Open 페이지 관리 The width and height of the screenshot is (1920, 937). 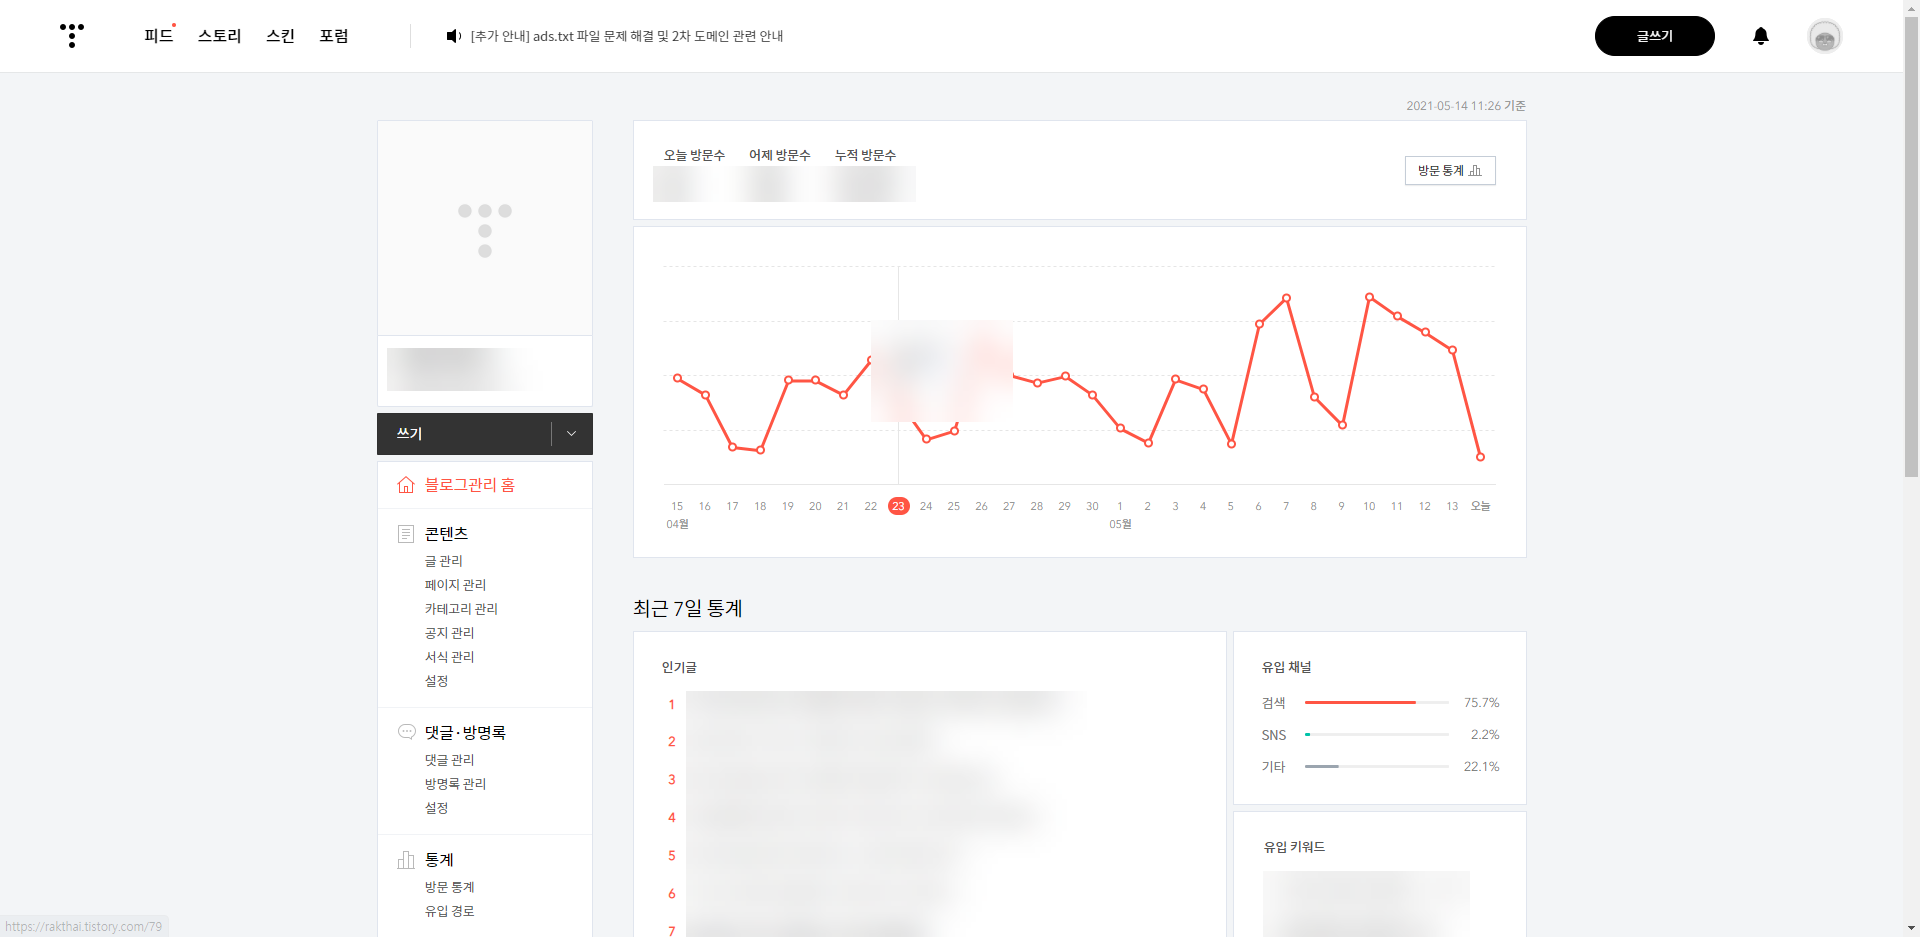pyautogui.click(x=455, y=585)
